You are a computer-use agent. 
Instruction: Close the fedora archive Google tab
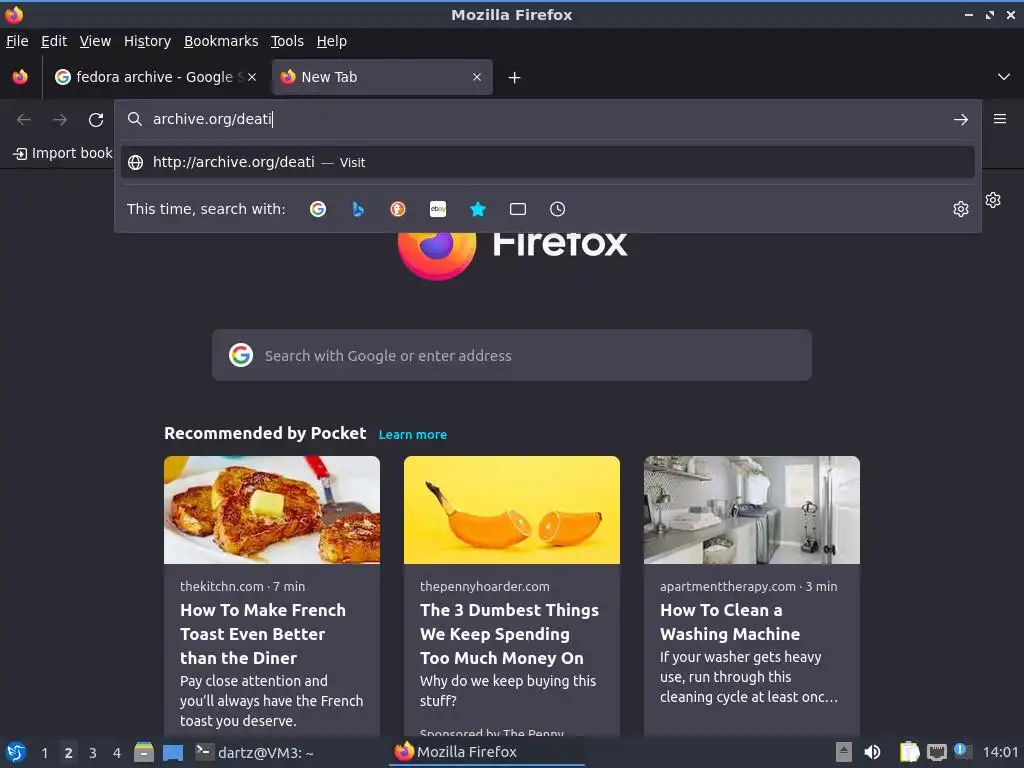click(252, 77)
